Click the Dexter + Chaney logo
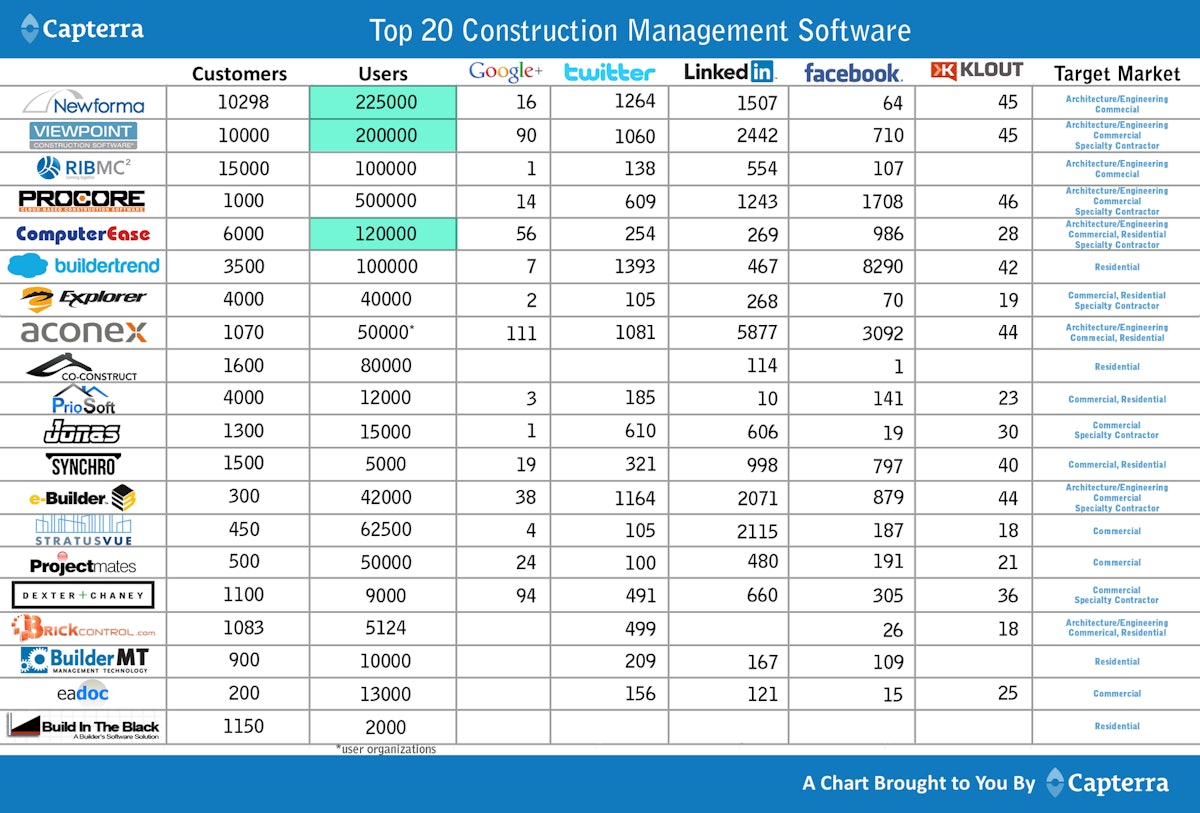 (84, 595)
